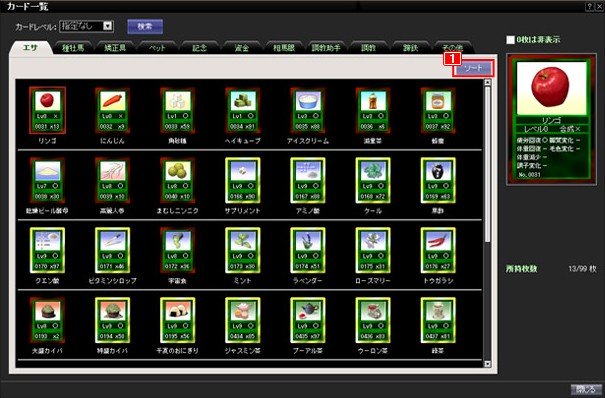This screenshot has width=605, height=398.
Task: Click the 閉じる close button
Action: pos(586,389)
